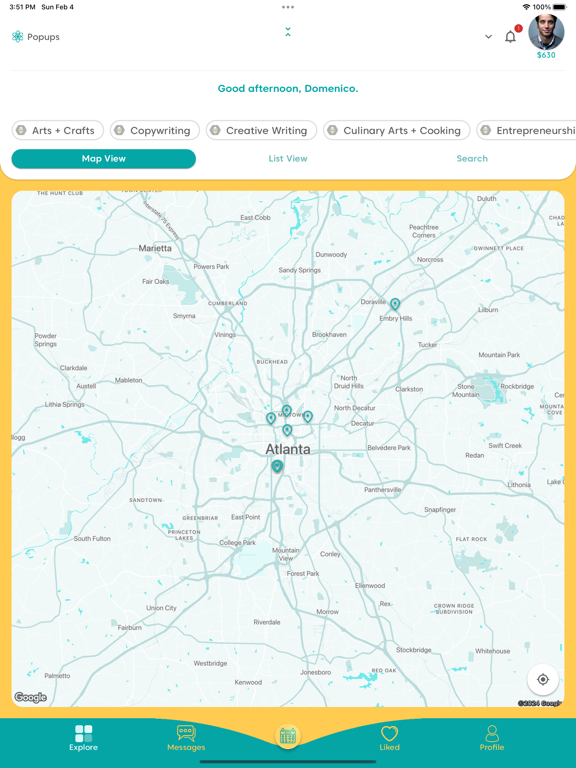Tap the Popups logo icon
This screenshot has height=768, width=576.
(x=18, y=37)
